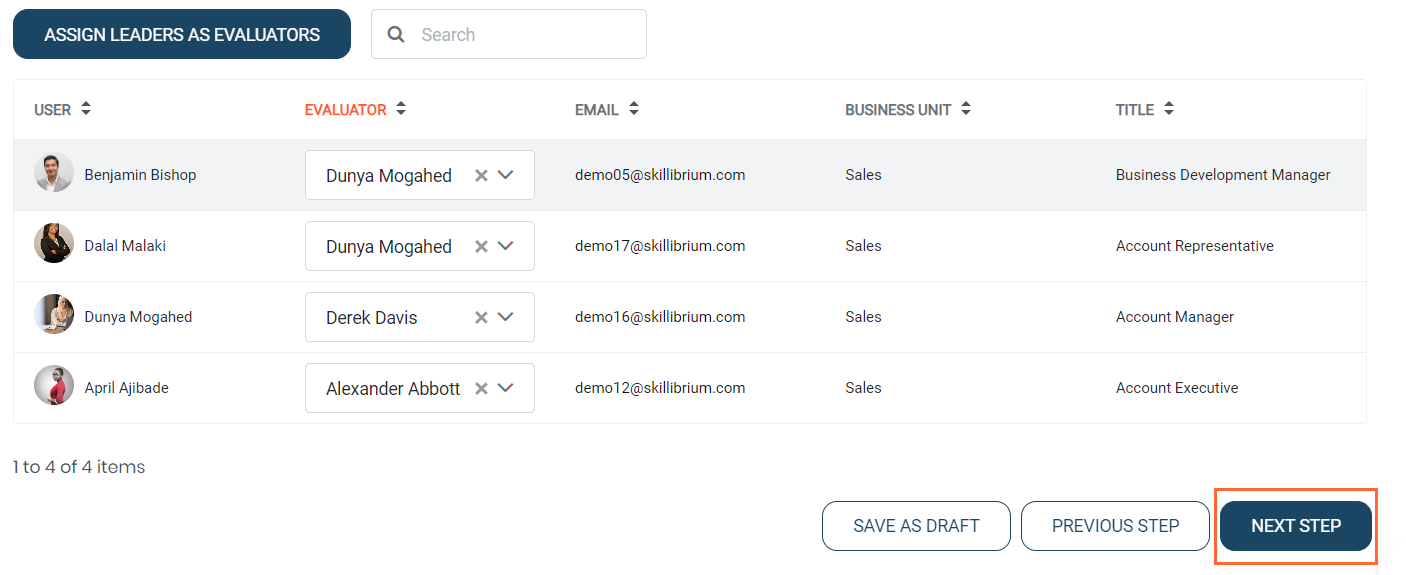The height and width of the screenshot is (575, 1406).
Task: Sort by User column arrows
Action: coord(86,109)
